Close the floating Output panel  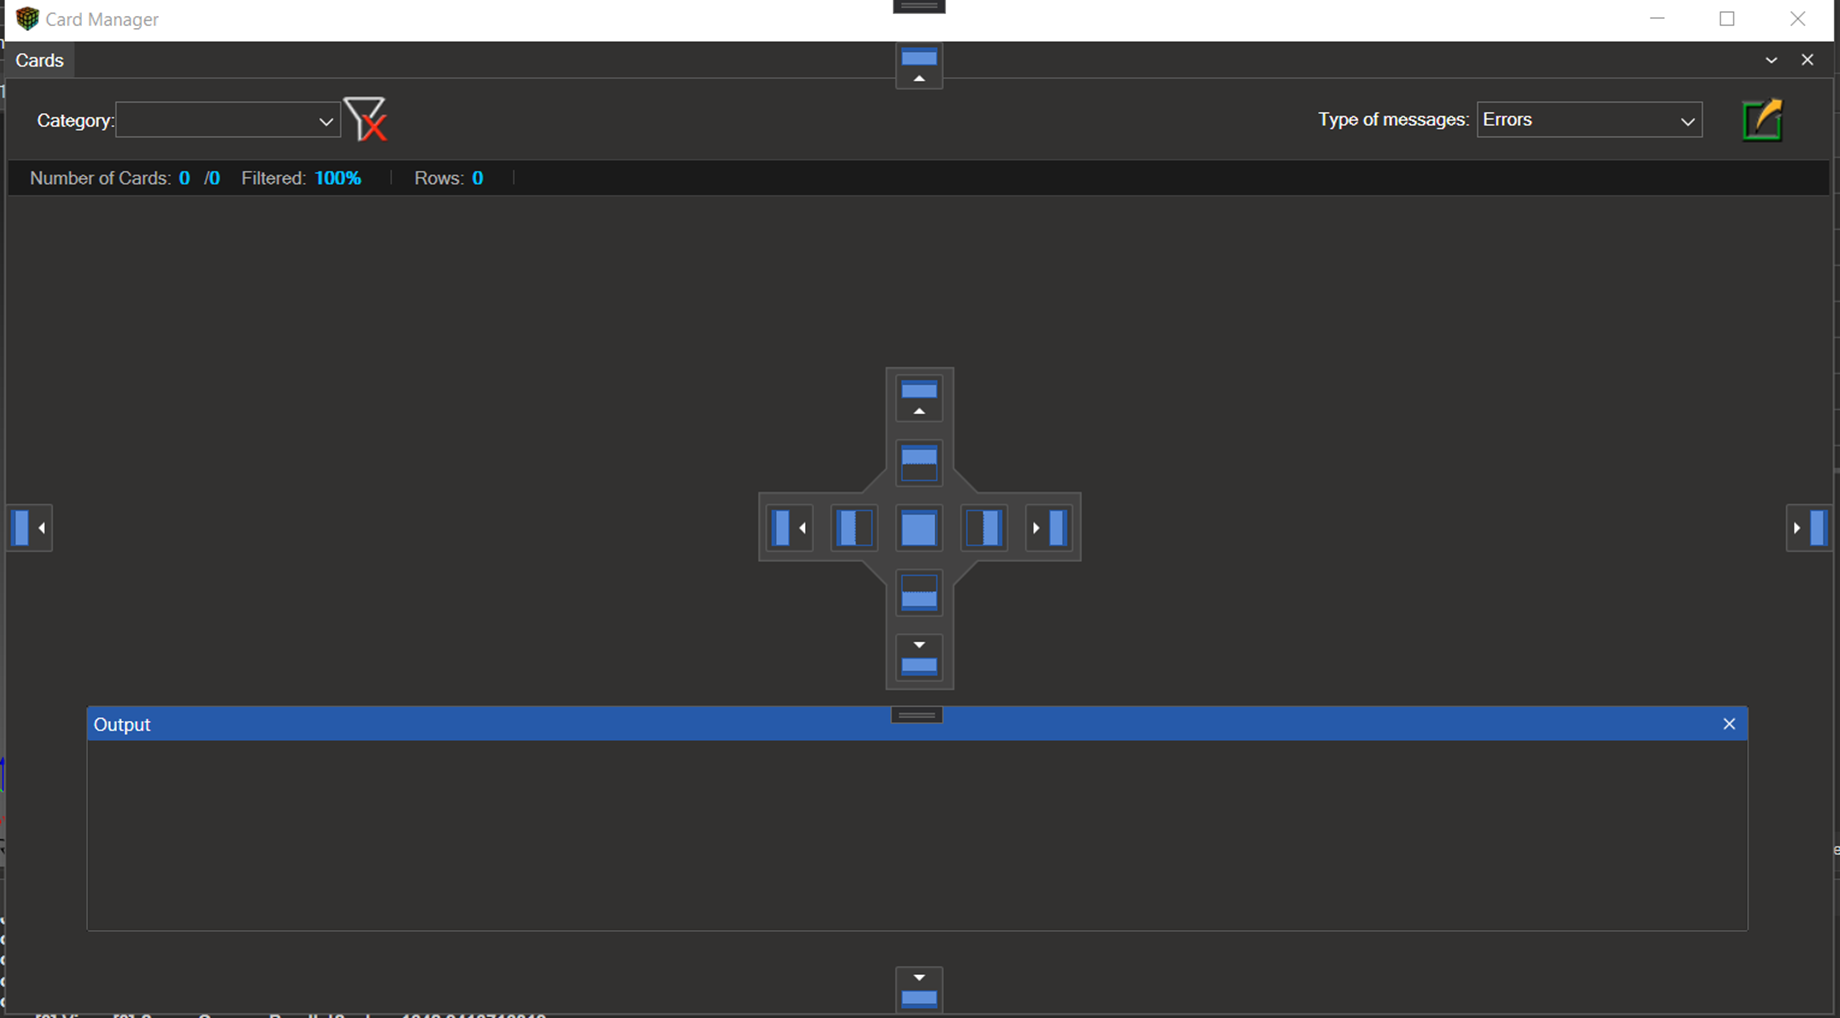1729,724
